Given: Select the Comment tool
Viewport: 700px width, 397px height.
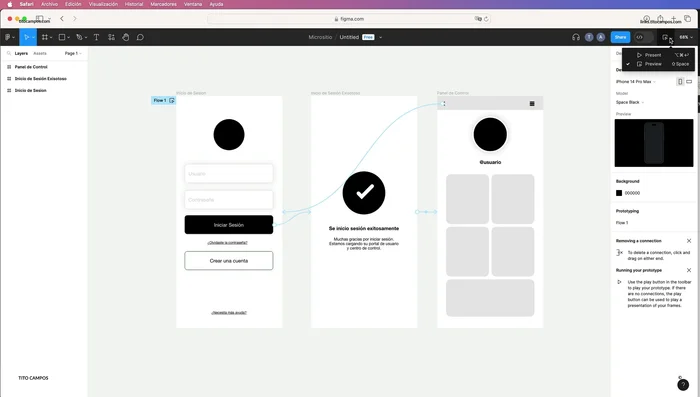Looking at the screenshot, I should [x=140, y=37].
